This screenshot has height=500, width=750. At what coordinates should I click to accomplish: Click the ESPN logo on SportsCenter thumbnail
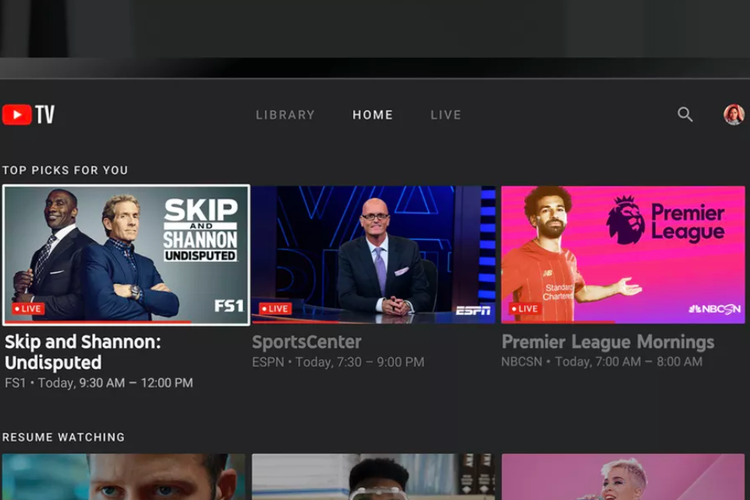point(473,310)
